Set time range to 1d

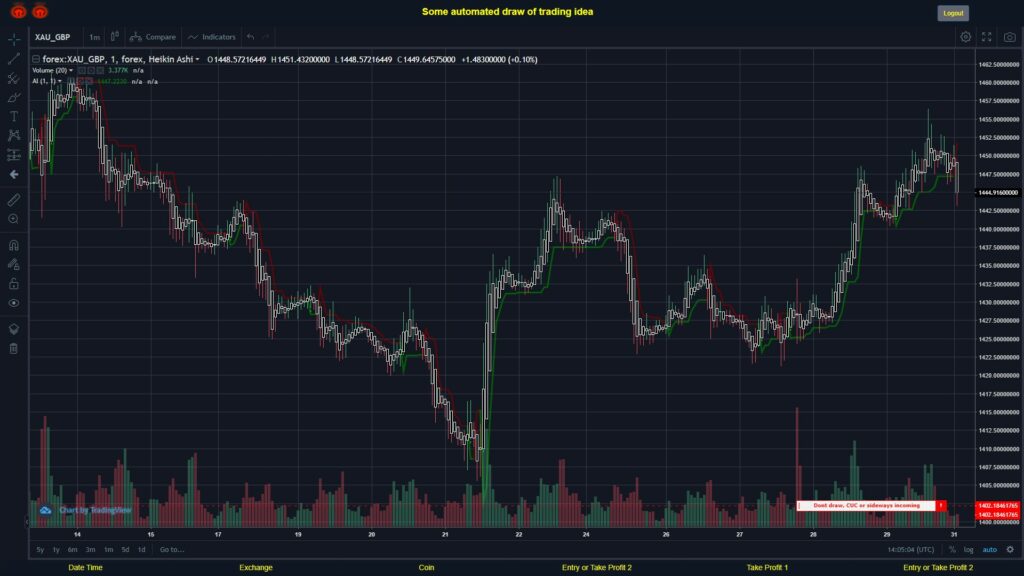click(142, 550)
